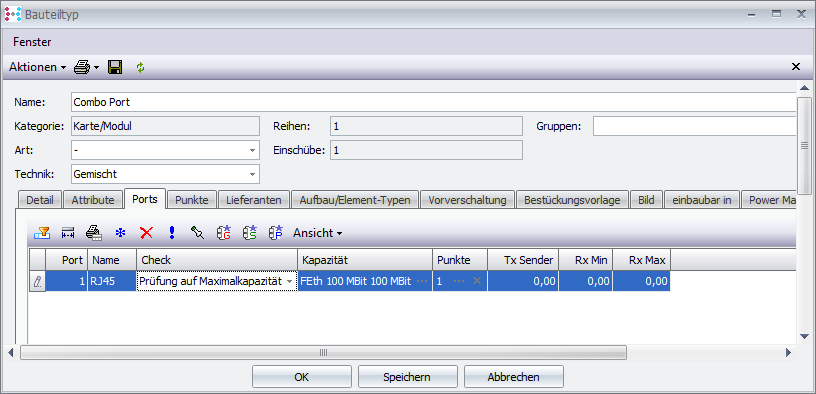Close the inner panel with black X
This screenshot has width=816, height=394.
tap(796, 67)
